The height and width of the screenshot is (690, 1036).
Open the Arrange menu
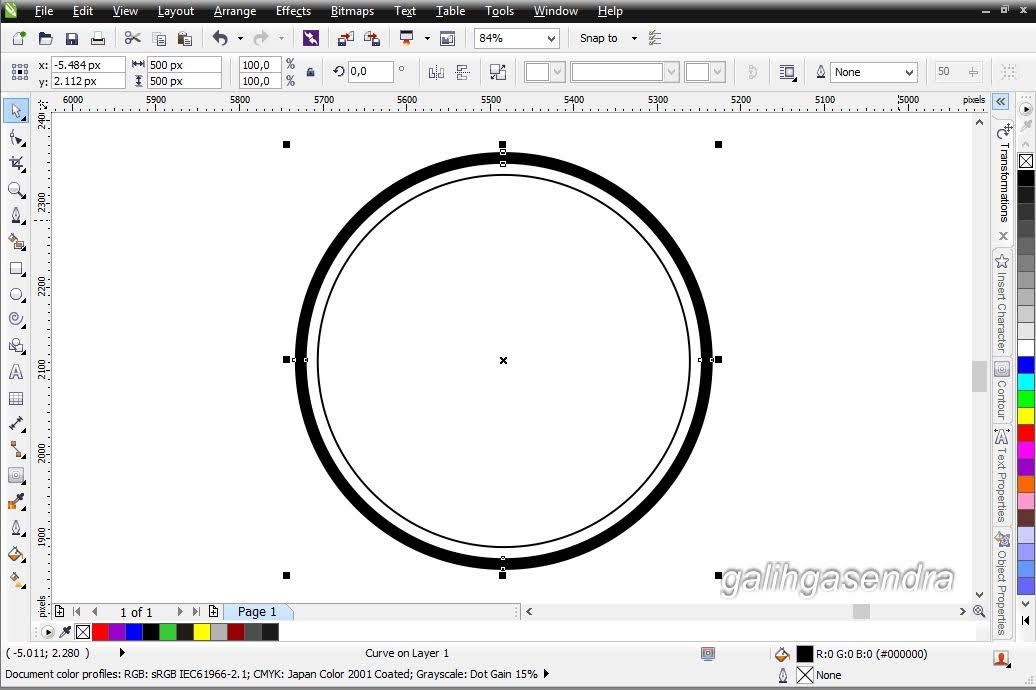click(235, 11)
